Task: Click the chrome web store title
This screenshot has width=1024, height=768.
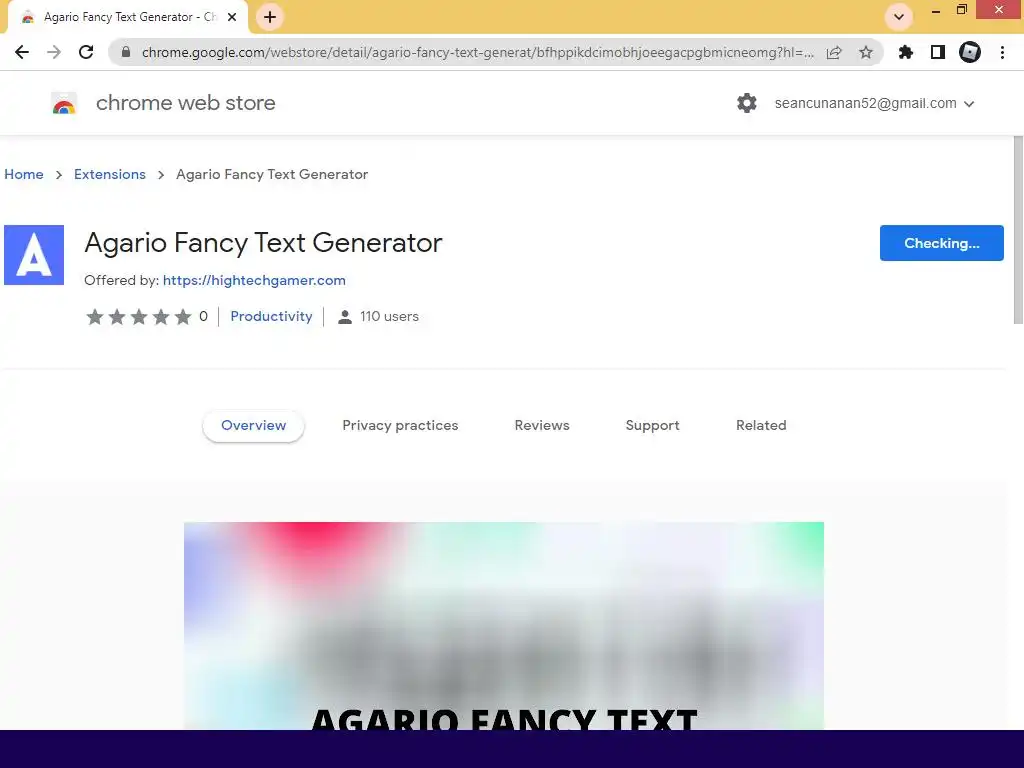Action: click(185, 103)
